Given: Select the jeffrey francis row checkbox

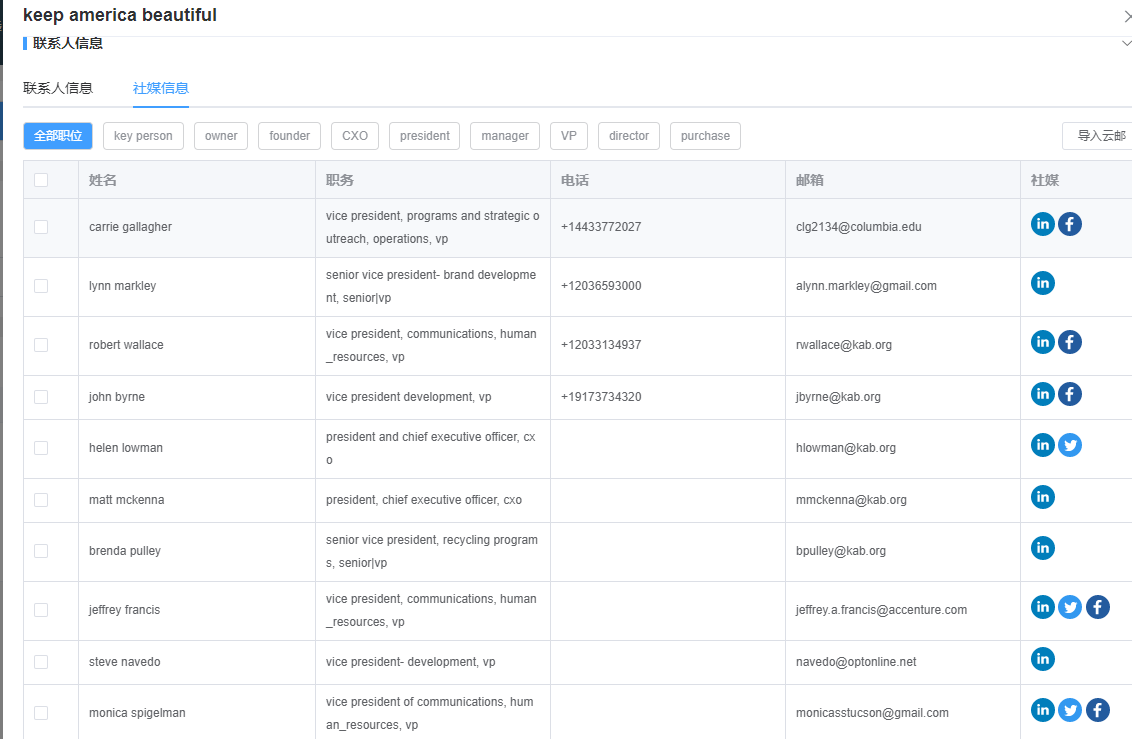Looking at the screenshot, I should pos(41,610).
